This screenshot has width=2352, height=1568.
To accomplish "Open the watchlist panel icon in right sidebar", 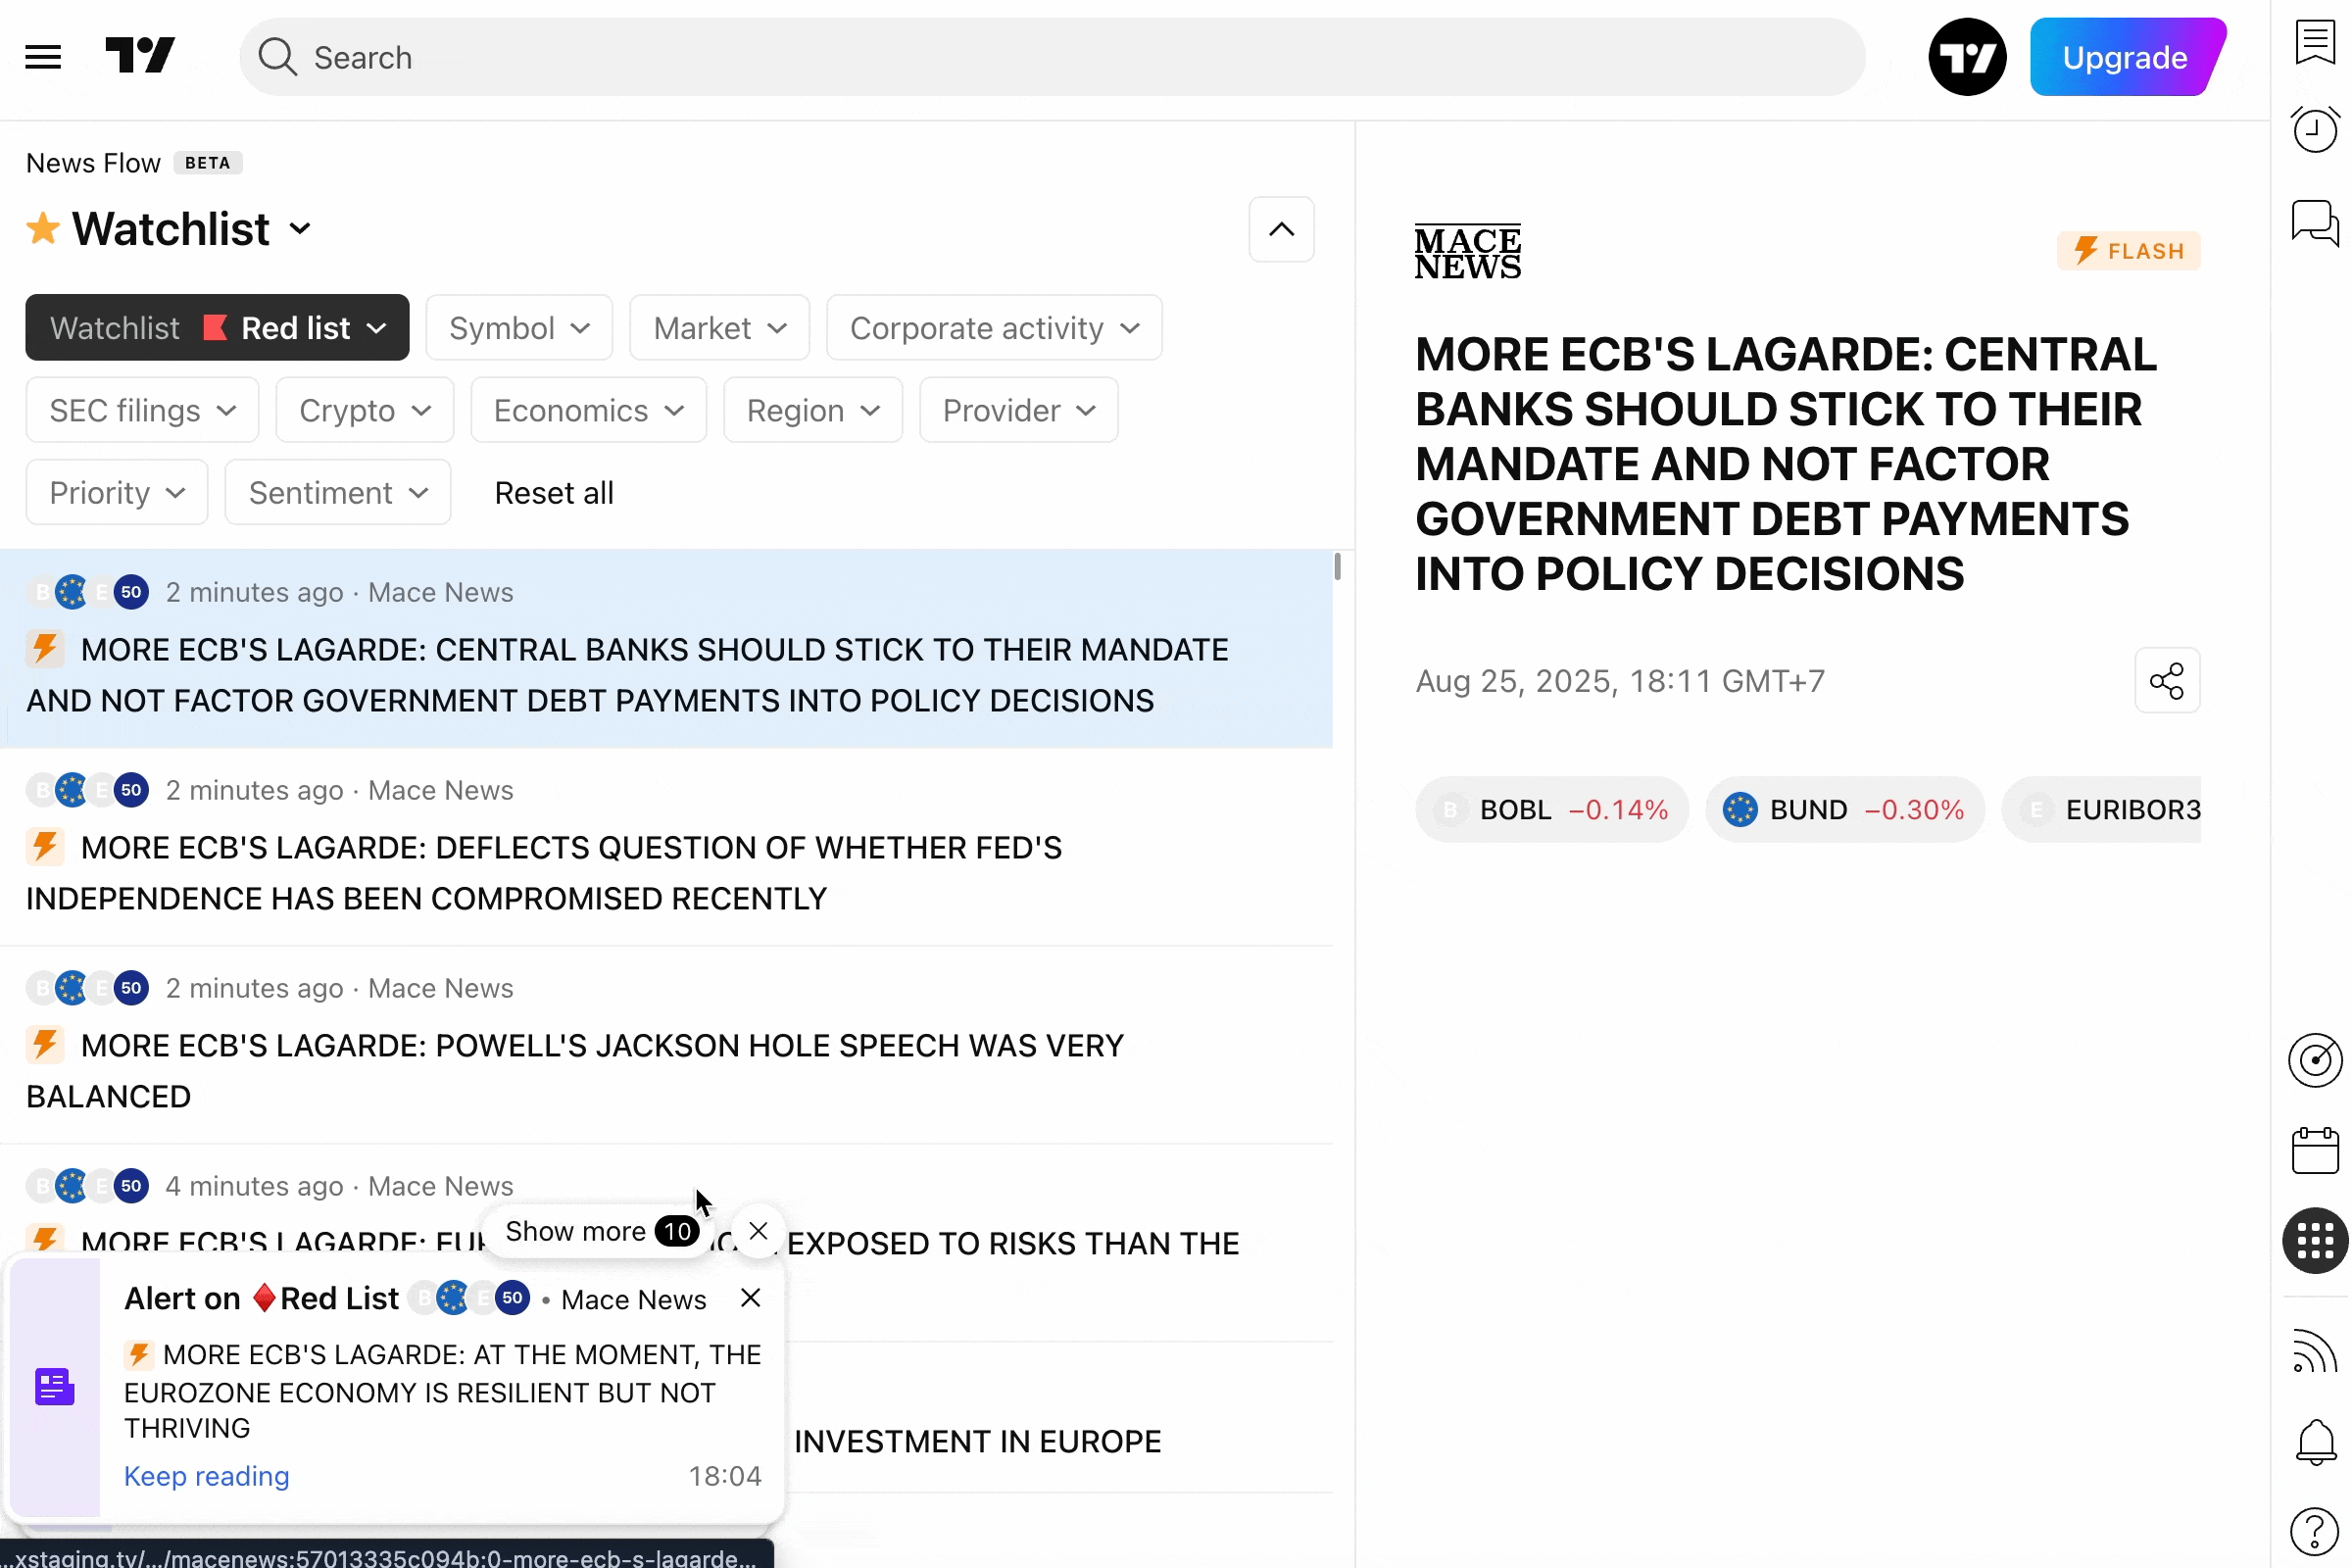I will (2315, 43).
